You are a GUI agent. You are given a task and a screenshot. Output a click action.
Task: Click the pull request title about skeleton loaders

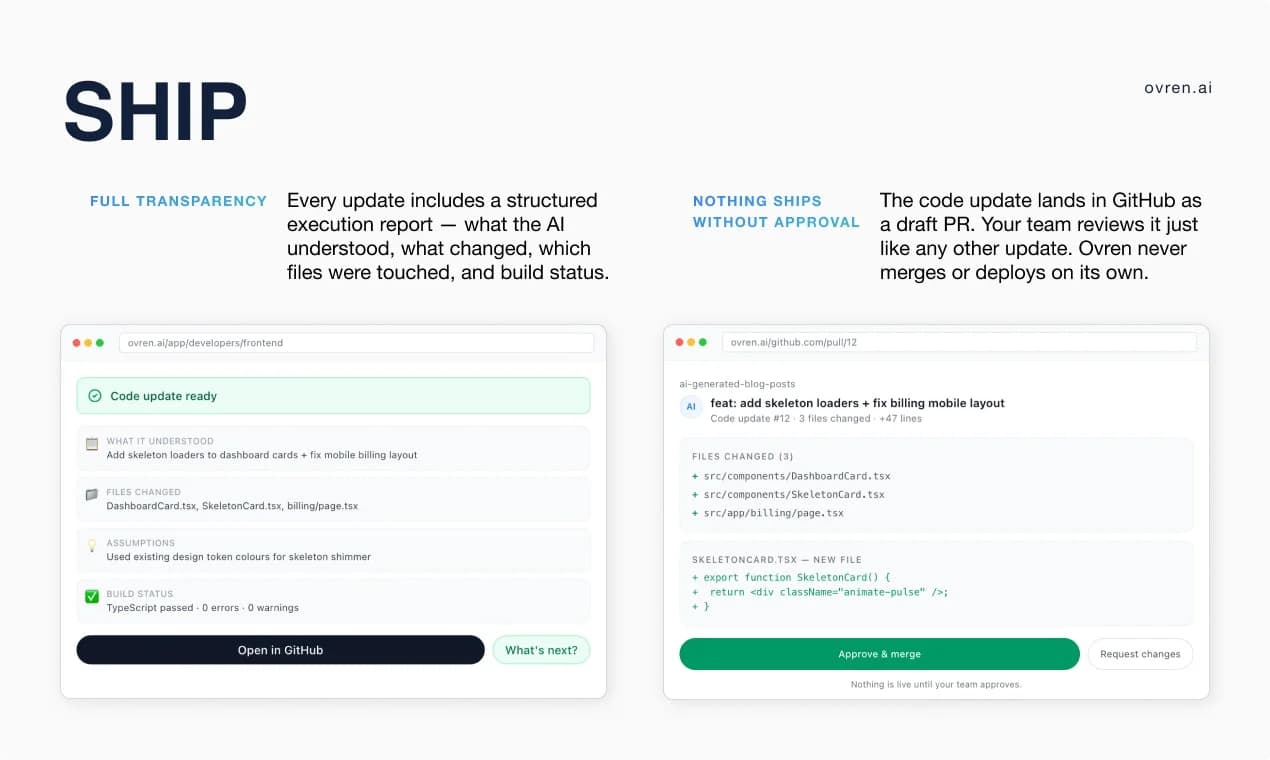[857, 403]
